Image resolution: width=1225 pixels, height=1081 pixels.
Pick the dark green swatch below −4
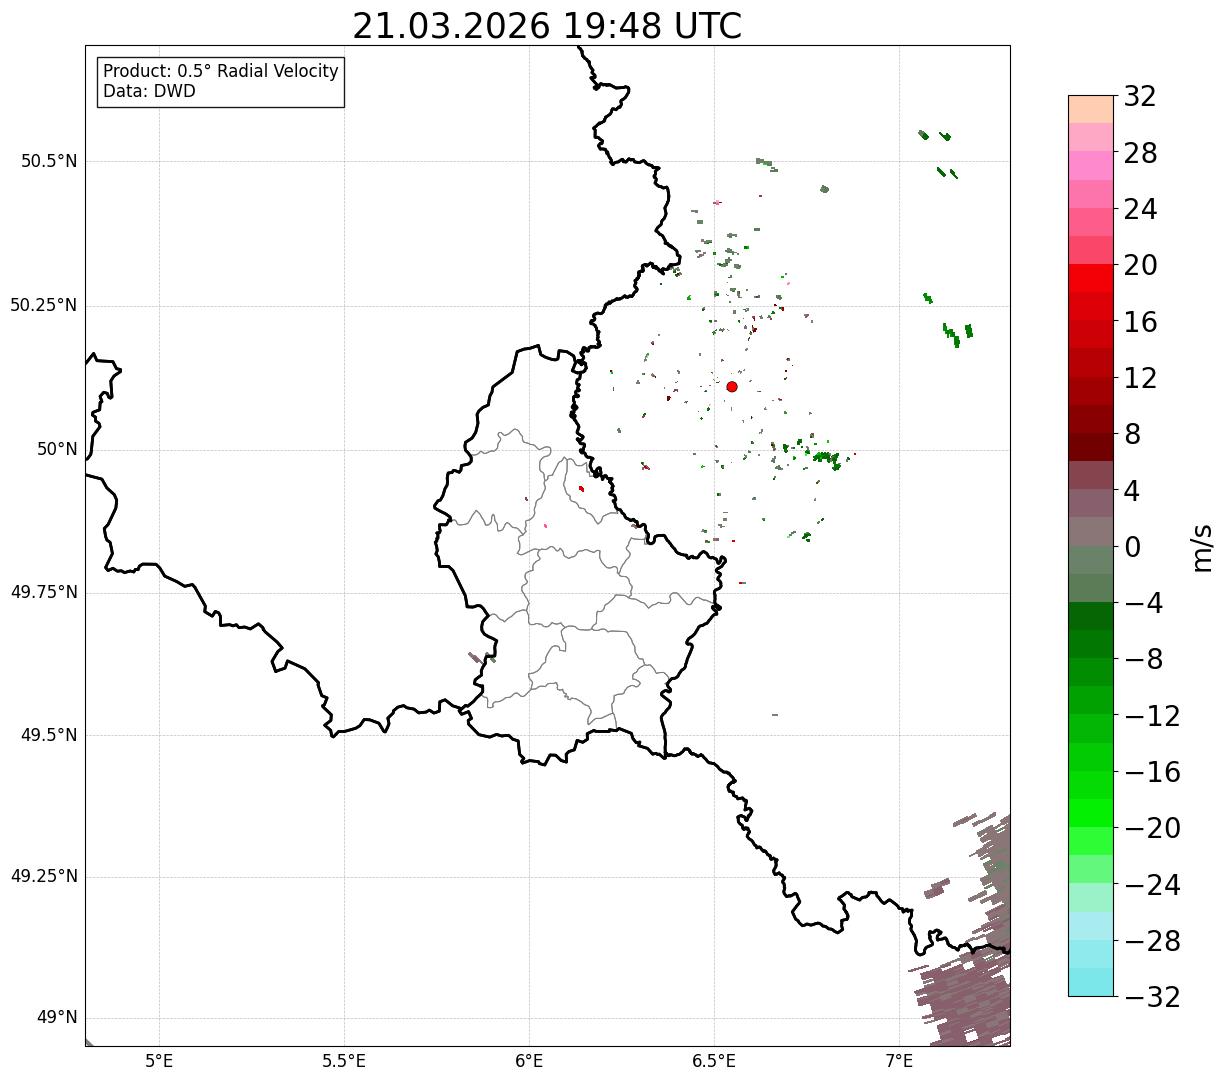1091,616
